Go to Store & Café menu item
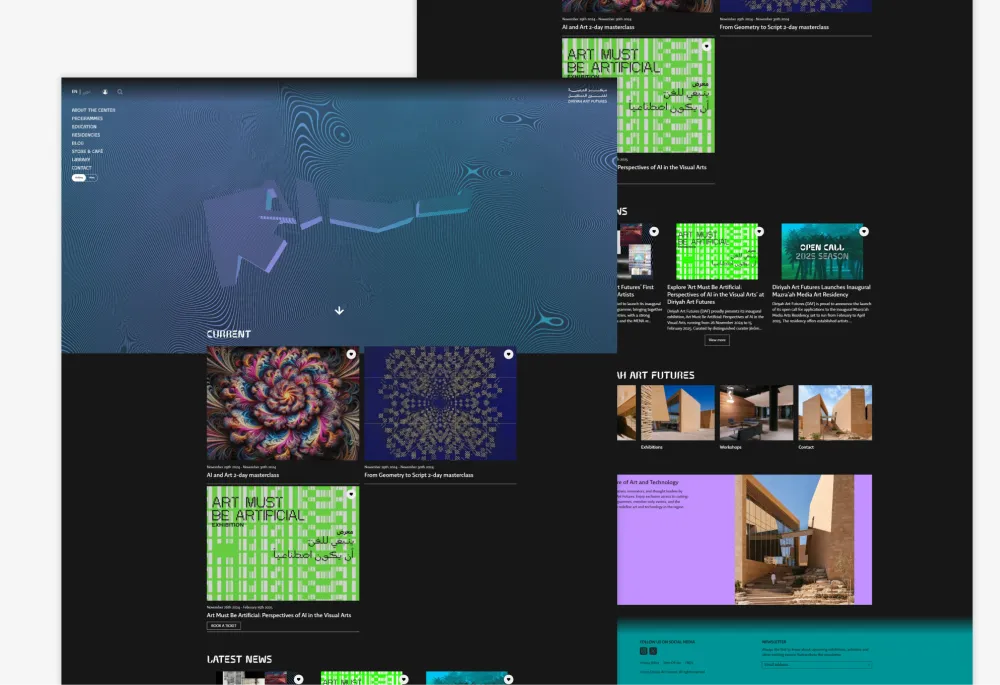 (x=87, y=151)
